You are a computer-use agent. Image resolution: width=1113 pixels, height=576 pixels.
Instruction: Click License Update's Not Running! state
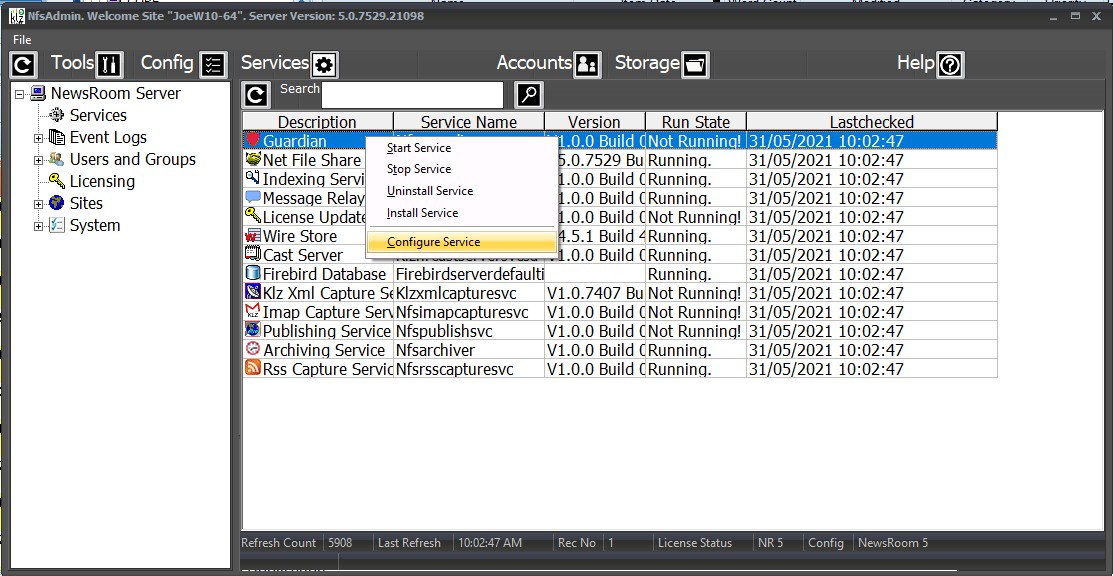point(696,217)
